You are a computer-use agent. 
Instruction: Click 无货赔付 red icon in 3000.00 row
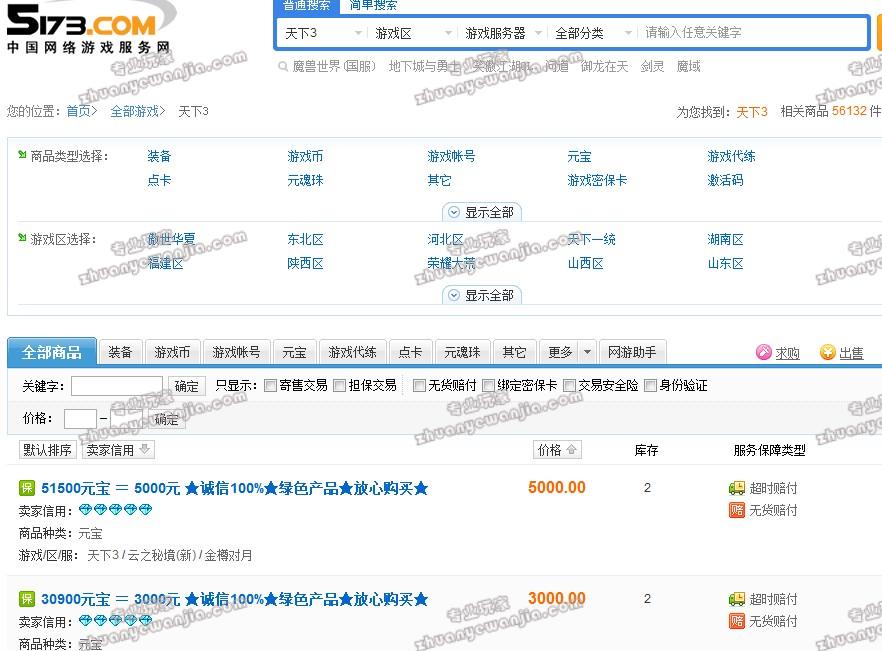pos(737,621)
